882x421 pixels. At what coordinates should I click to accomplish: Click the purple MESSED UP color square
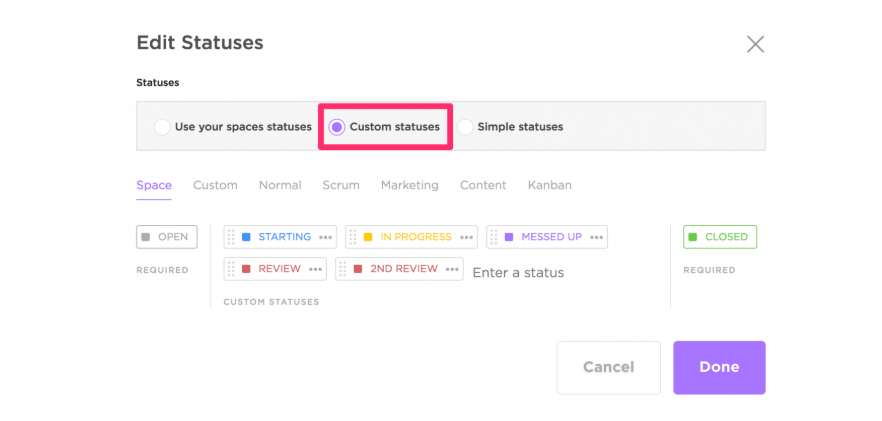point(509,237)
